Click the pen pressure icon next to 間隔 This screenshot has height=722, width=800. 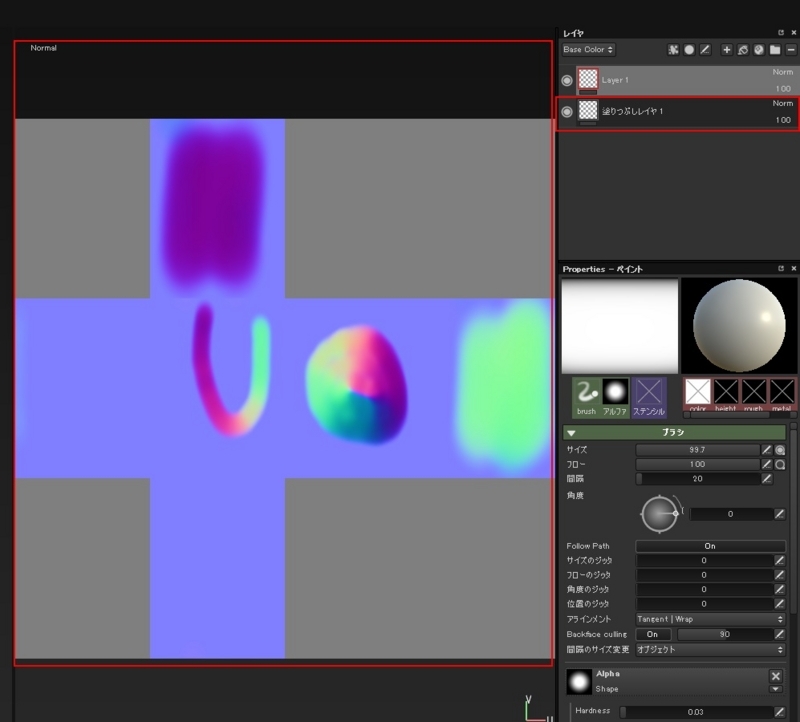click(766, 479)
